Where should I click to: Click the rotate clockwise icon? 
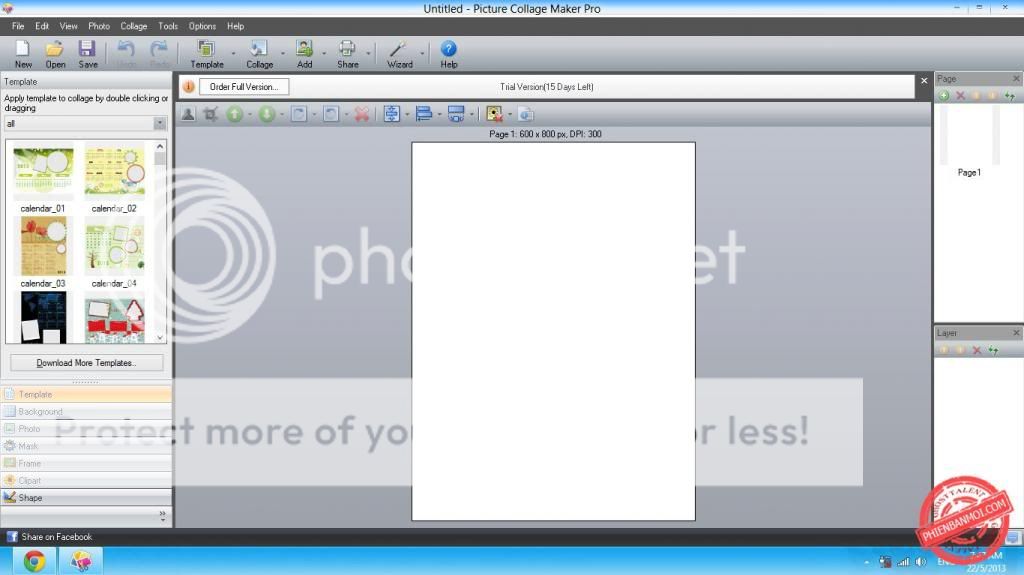(x=299, y=114)
